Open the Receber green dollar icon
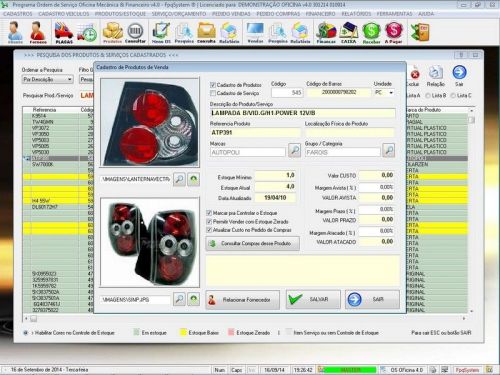Screen dimensions: 500x375 [371, 33]
